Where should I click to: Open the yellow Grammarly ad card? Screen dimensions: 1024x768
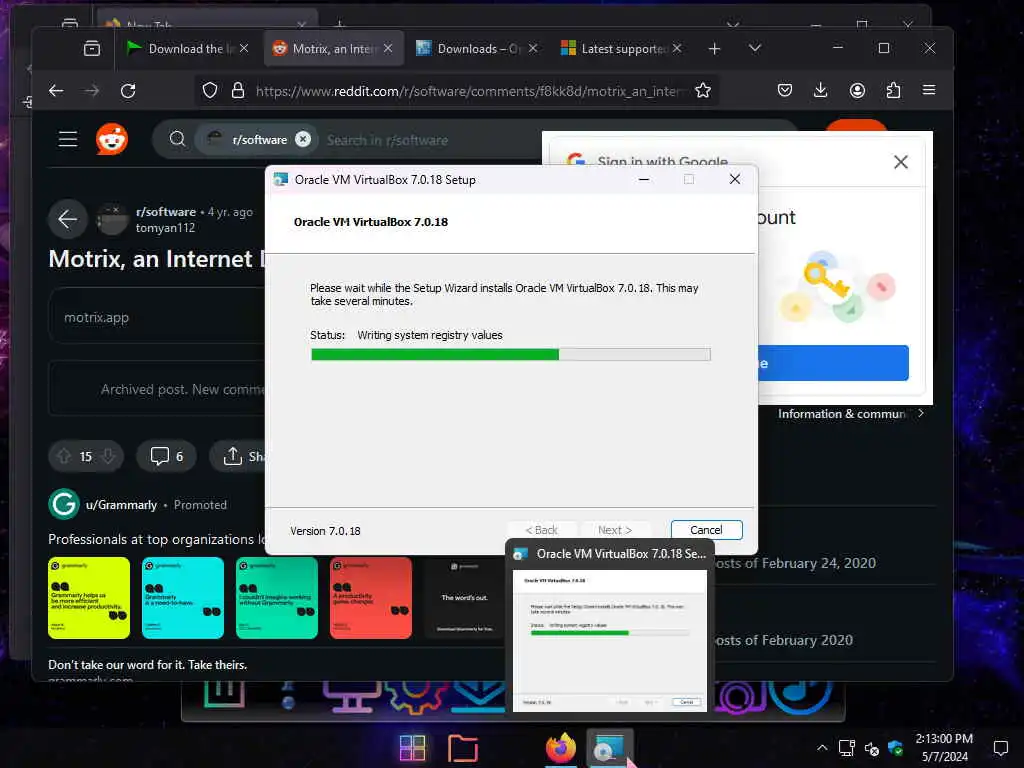[89, 598]
